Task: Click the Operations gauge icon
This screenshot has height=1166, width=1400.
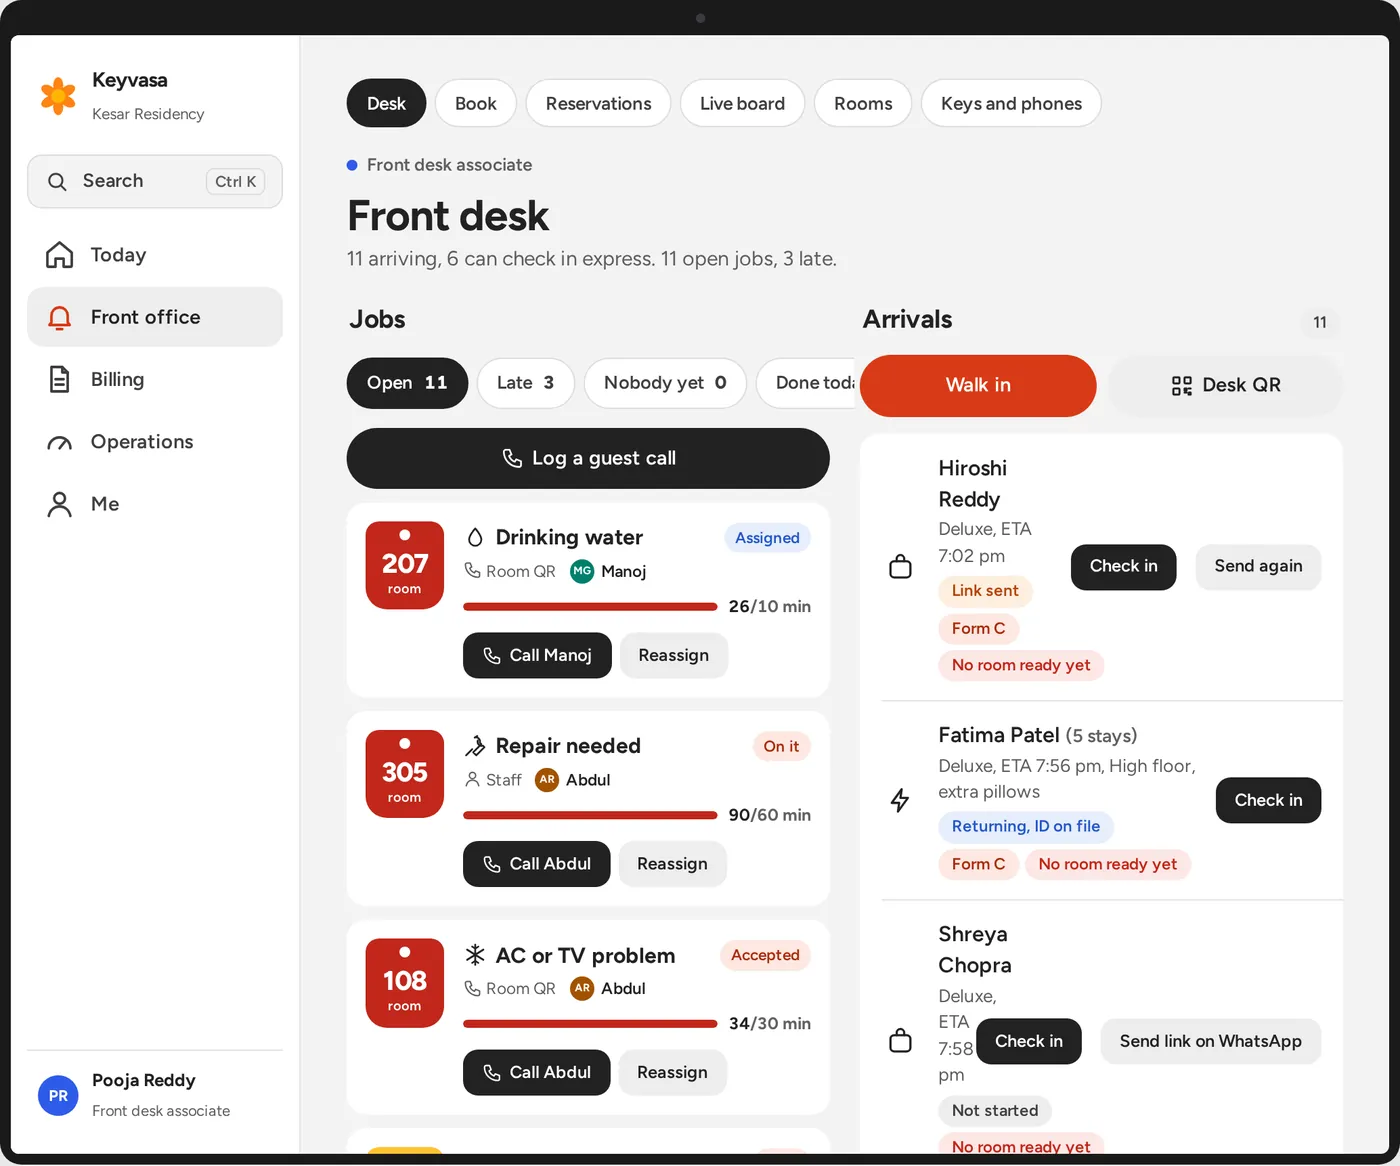Action: tap(60, 443)
